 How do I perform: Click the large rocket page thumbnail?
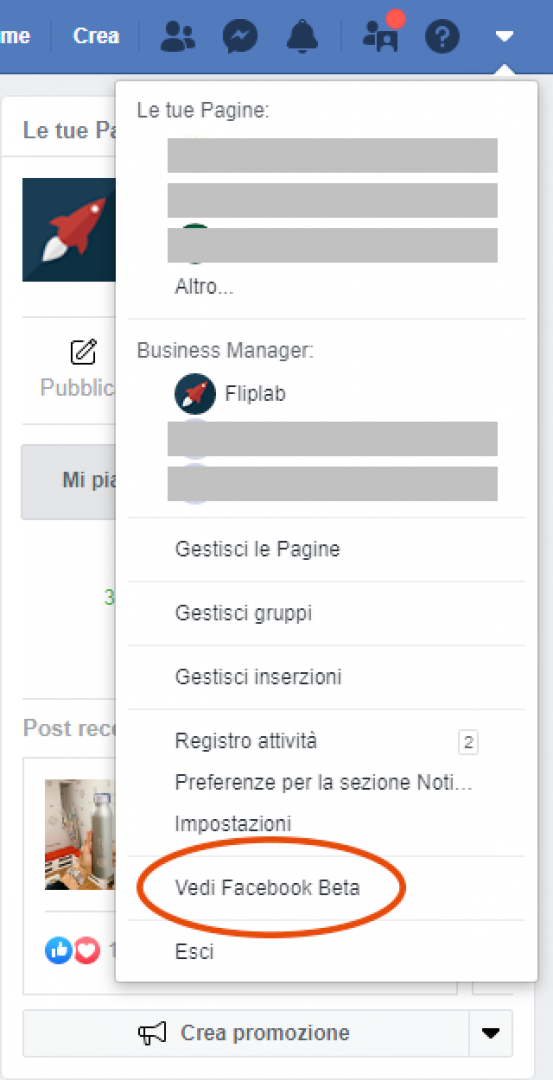[x=69, y=229]
